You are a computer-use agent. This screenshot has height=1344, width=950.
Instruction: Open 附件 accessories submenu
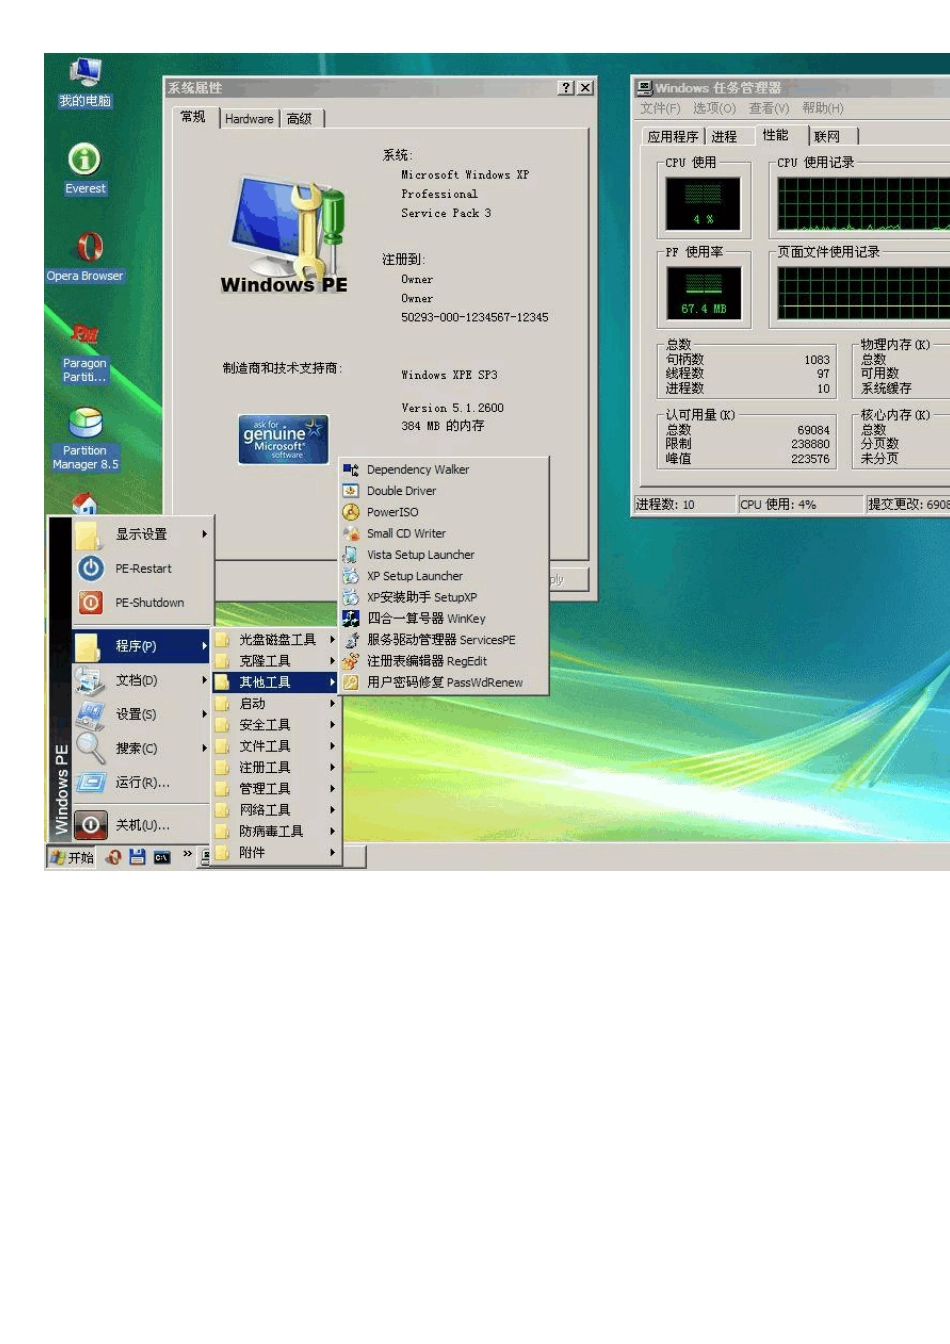tap(276, 852)
